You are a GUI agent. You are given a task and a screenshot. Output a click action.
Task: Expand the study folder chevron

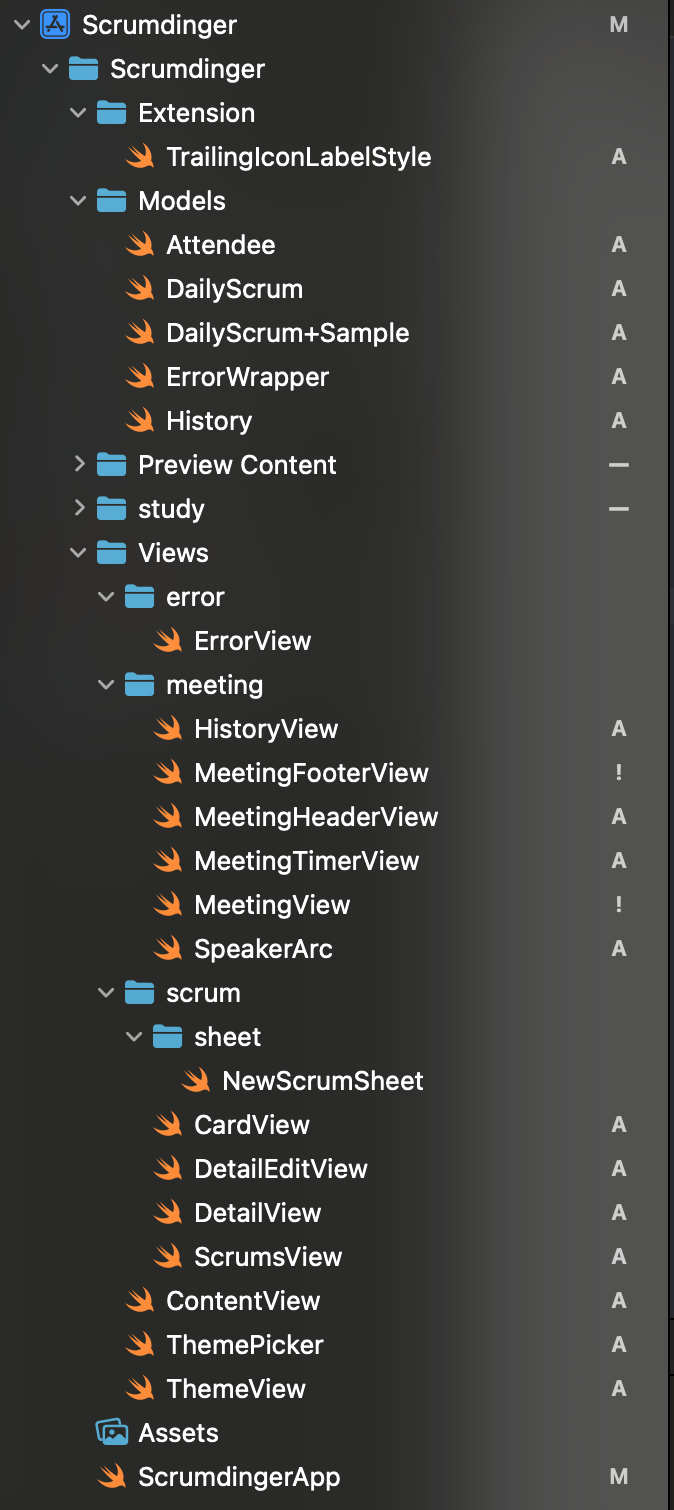click(79, 509)
